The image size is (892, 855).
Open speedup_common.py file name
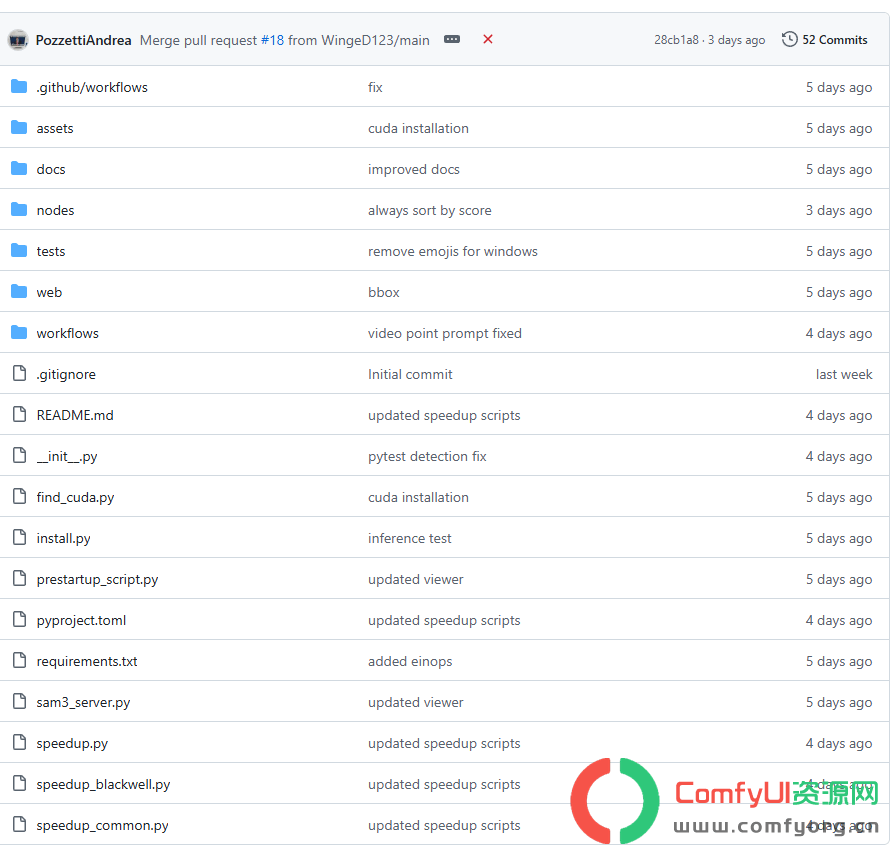click(102, 825)
